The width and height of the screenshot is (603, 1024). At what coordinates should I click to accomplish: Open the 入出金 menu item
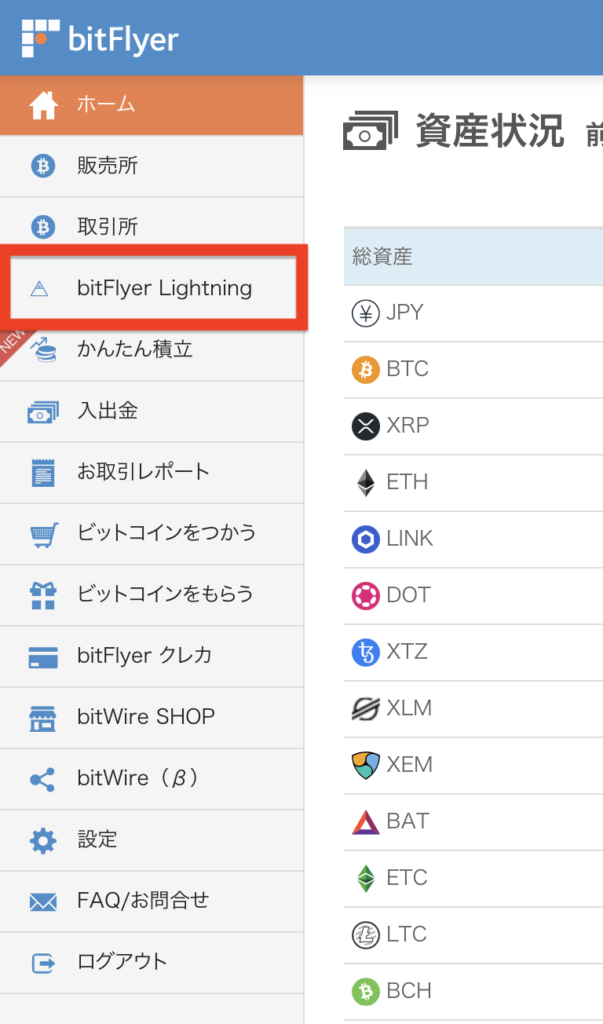click(x=96, y=411)
